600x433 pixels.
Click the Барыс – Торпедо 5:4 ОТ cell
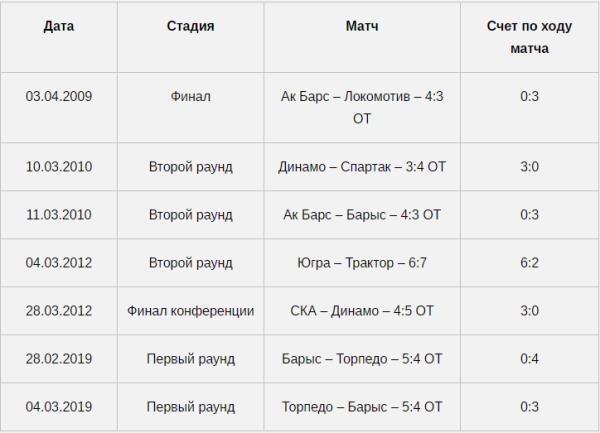point(362,359)
